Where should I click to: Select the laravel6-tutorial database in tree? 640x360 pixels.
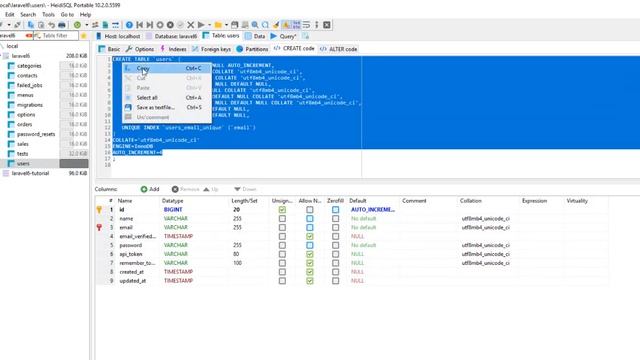point(30,173)
